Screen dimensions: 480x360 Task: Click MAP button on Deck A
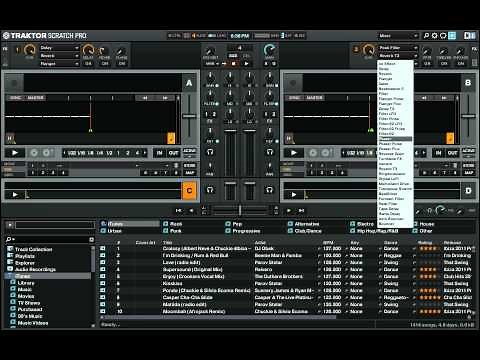[x=190, y=173]
